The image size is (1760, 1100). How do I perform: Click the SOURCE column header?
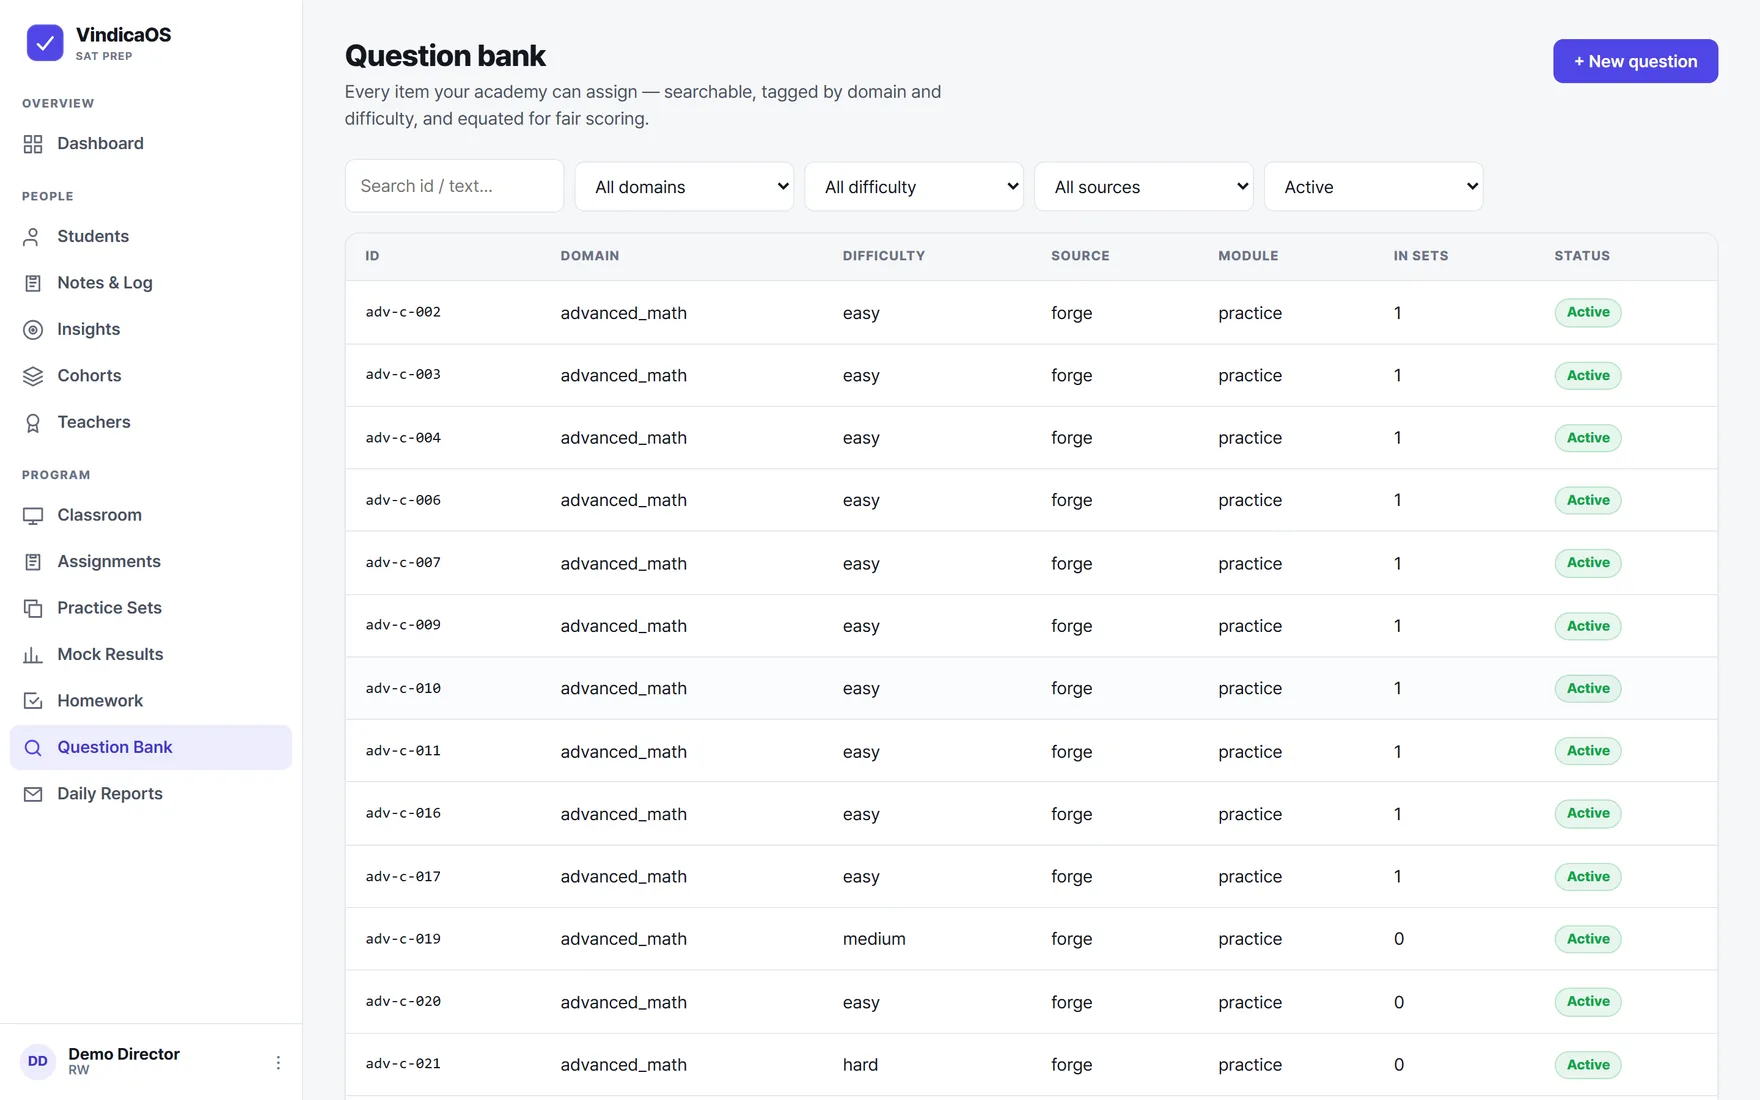click(x=1080, y=256)
